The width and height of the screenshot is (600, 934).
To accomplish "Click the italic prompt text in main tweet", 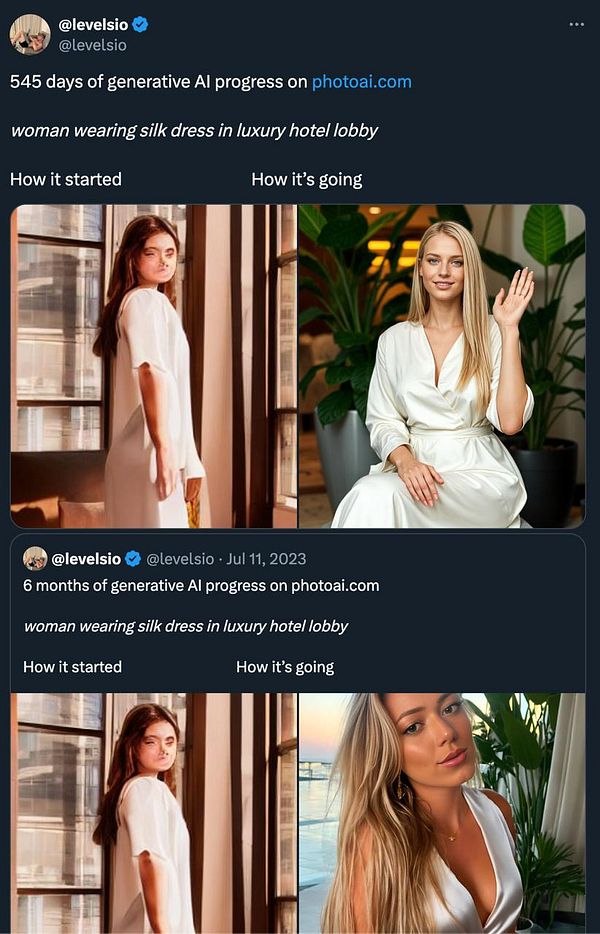I will pos(193,130).
